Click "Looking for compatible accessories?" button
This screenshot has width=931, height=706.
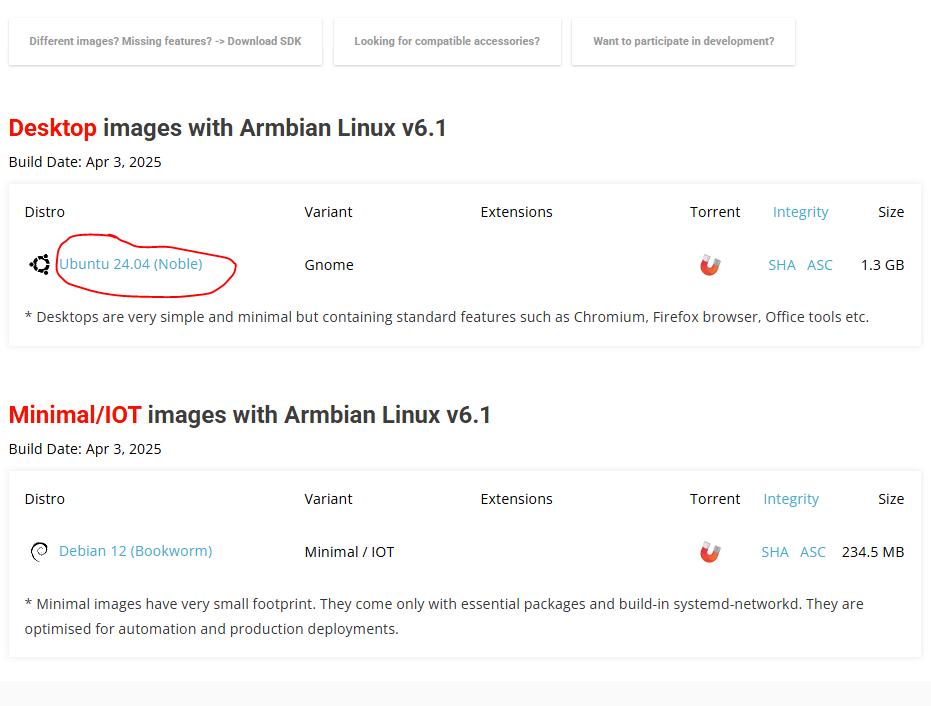pos(447,41)
